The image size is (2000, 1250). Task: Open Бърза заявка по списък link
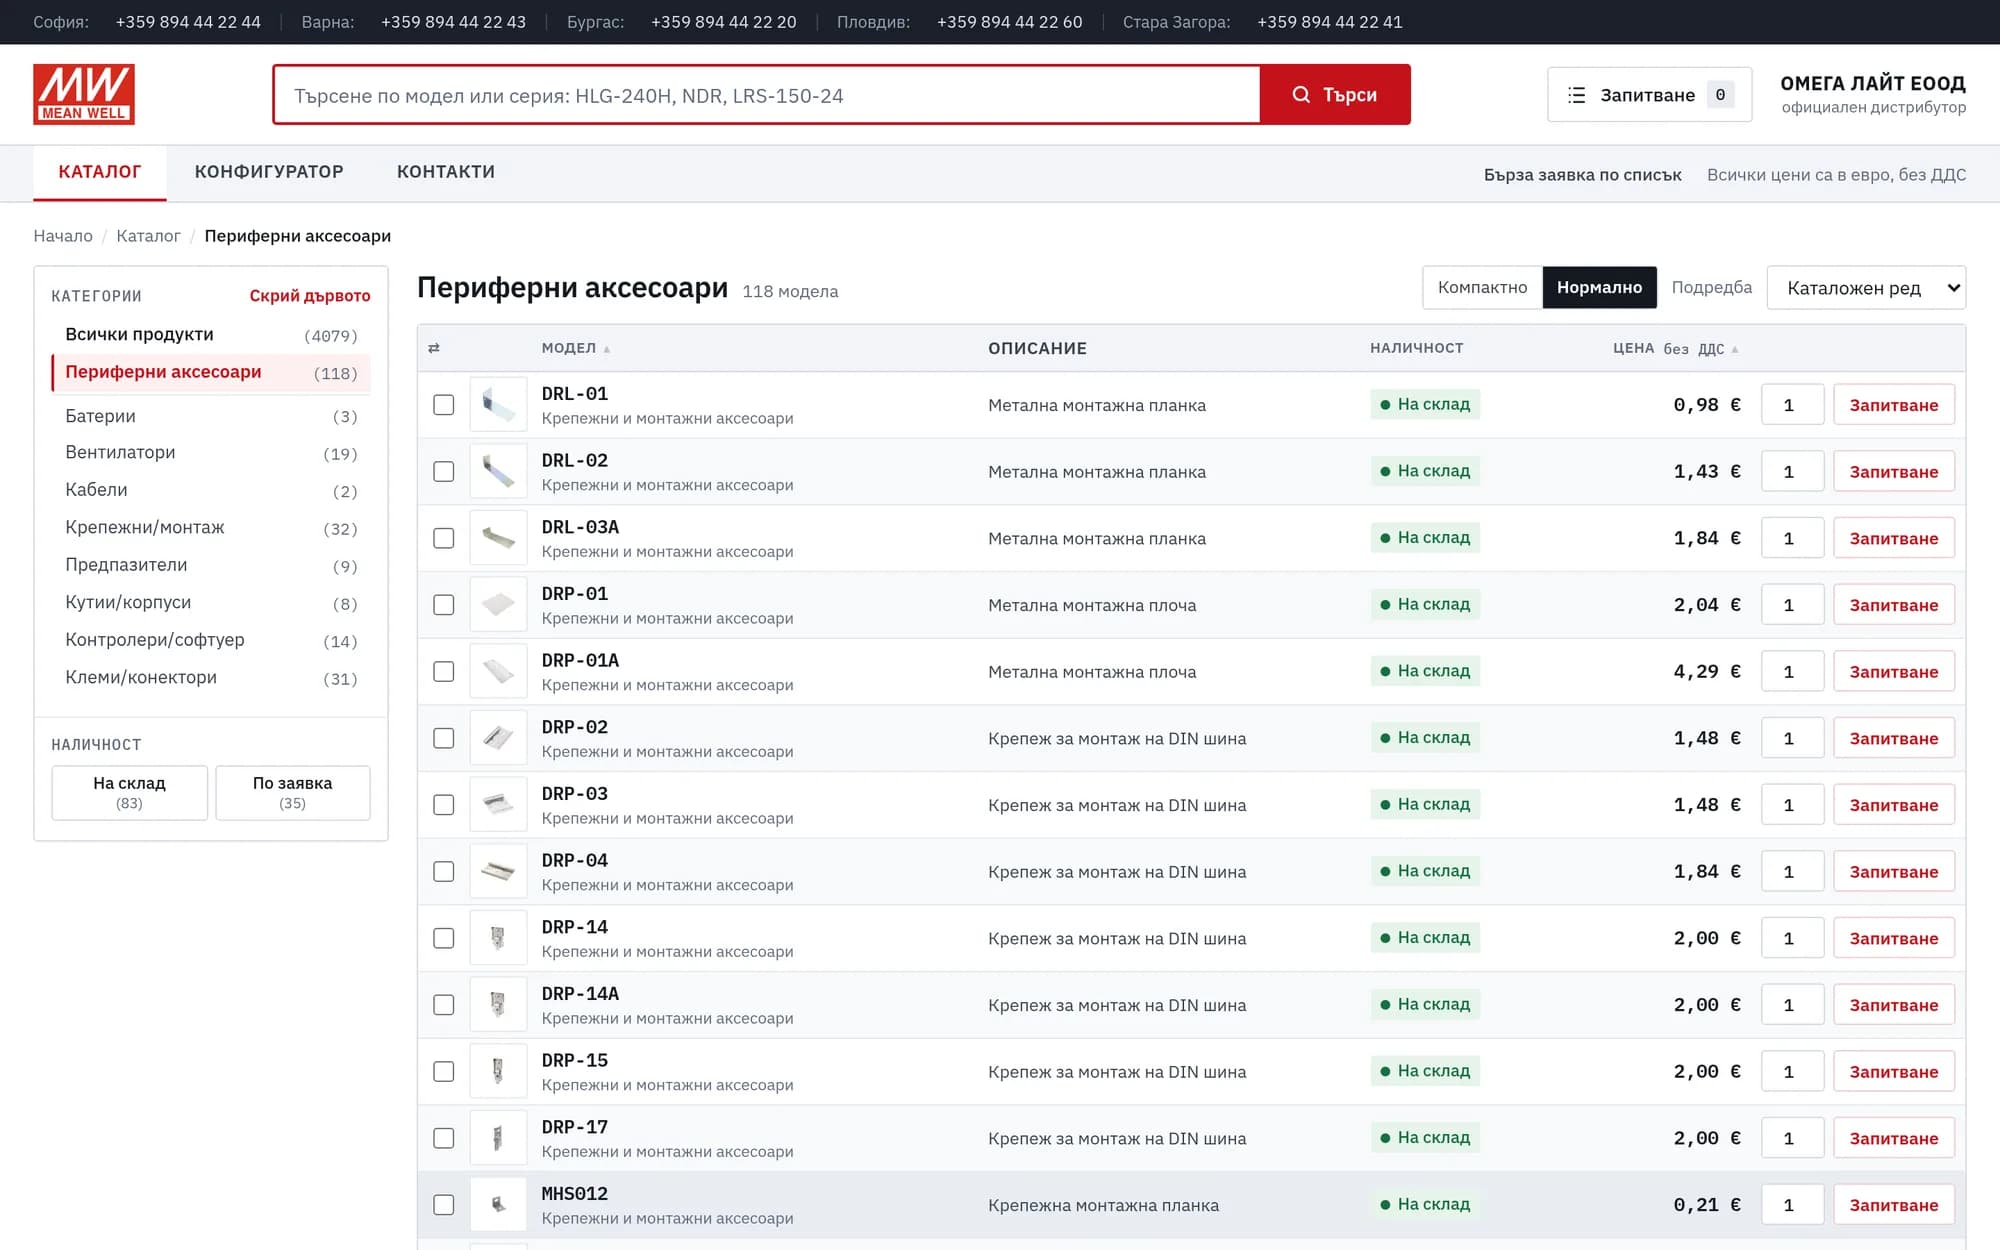(x=1582, y=175)
